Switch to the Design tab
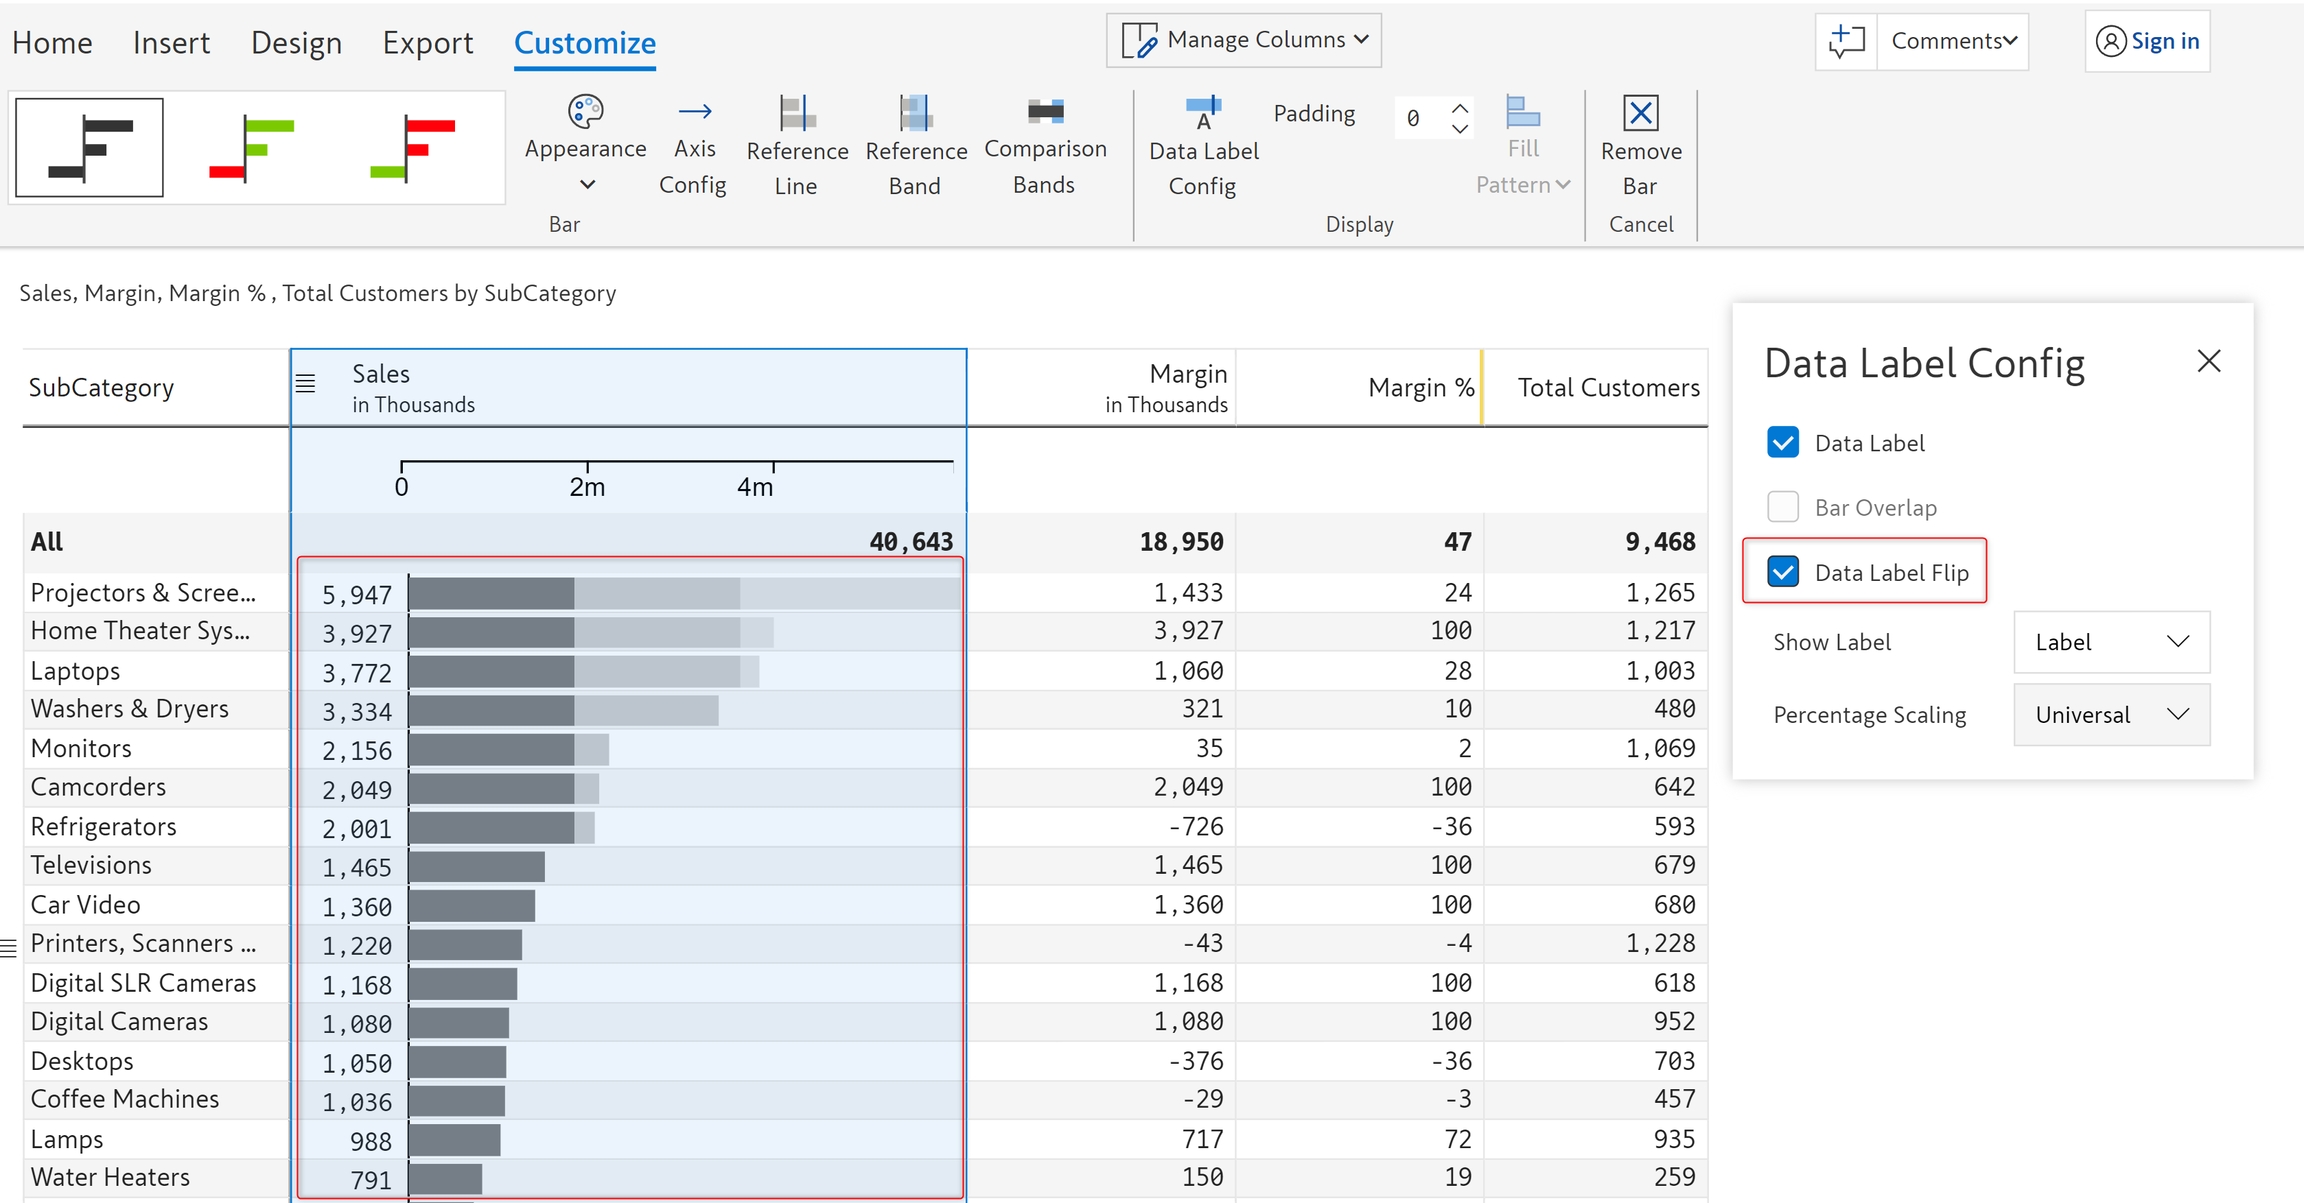2304x1203 pixels. (296, 43)
